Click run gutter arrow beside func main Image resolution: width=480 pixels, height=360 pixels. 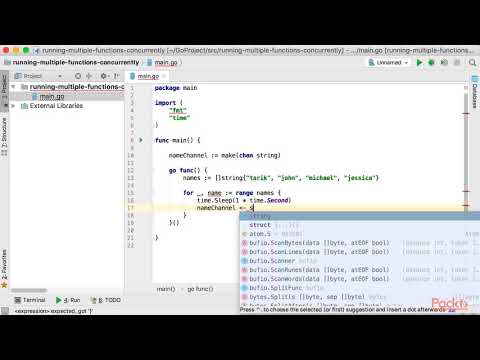[141, 140]
